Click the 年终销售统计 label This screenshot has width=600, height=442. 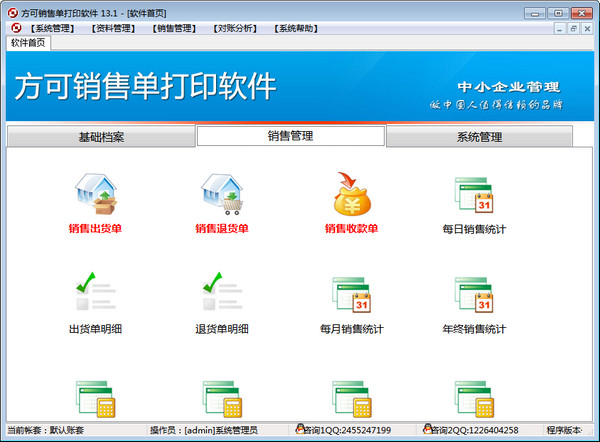(x=474, y=329)
